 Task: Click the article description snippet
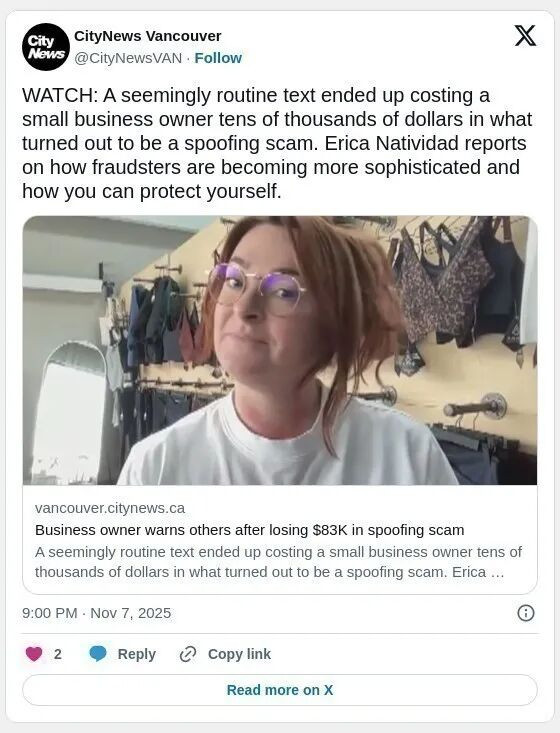point(278,562)
